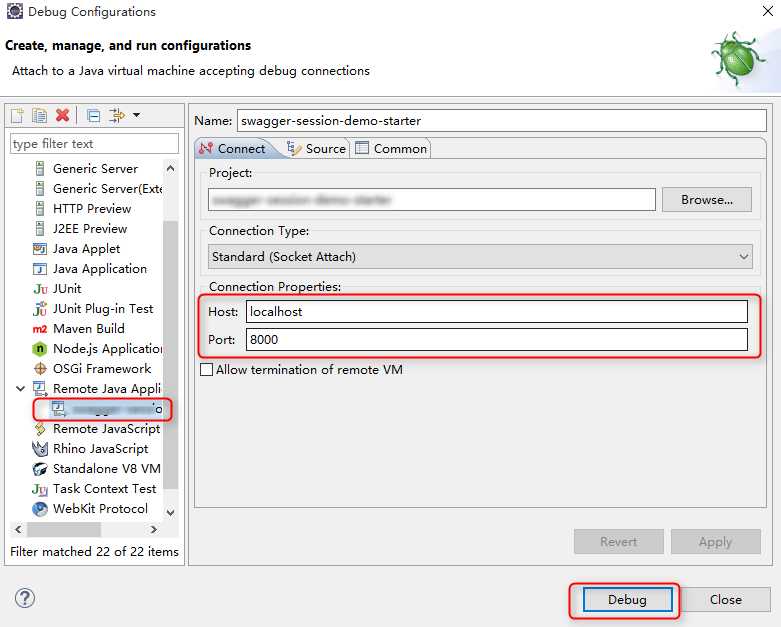Click the Project text field
Viewport: 781px width, 627px height.
click(432, 200)
